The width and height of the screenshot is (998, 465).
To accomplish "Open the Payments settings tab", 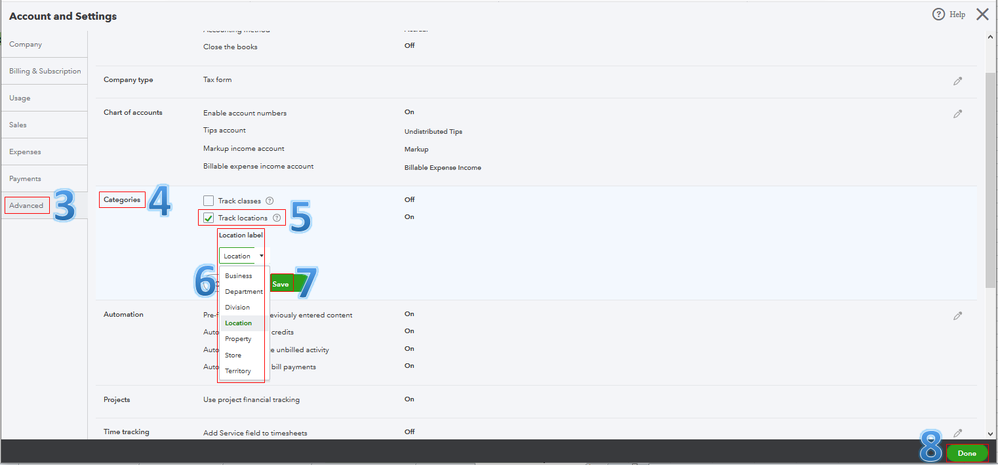I will pos(44,179).
